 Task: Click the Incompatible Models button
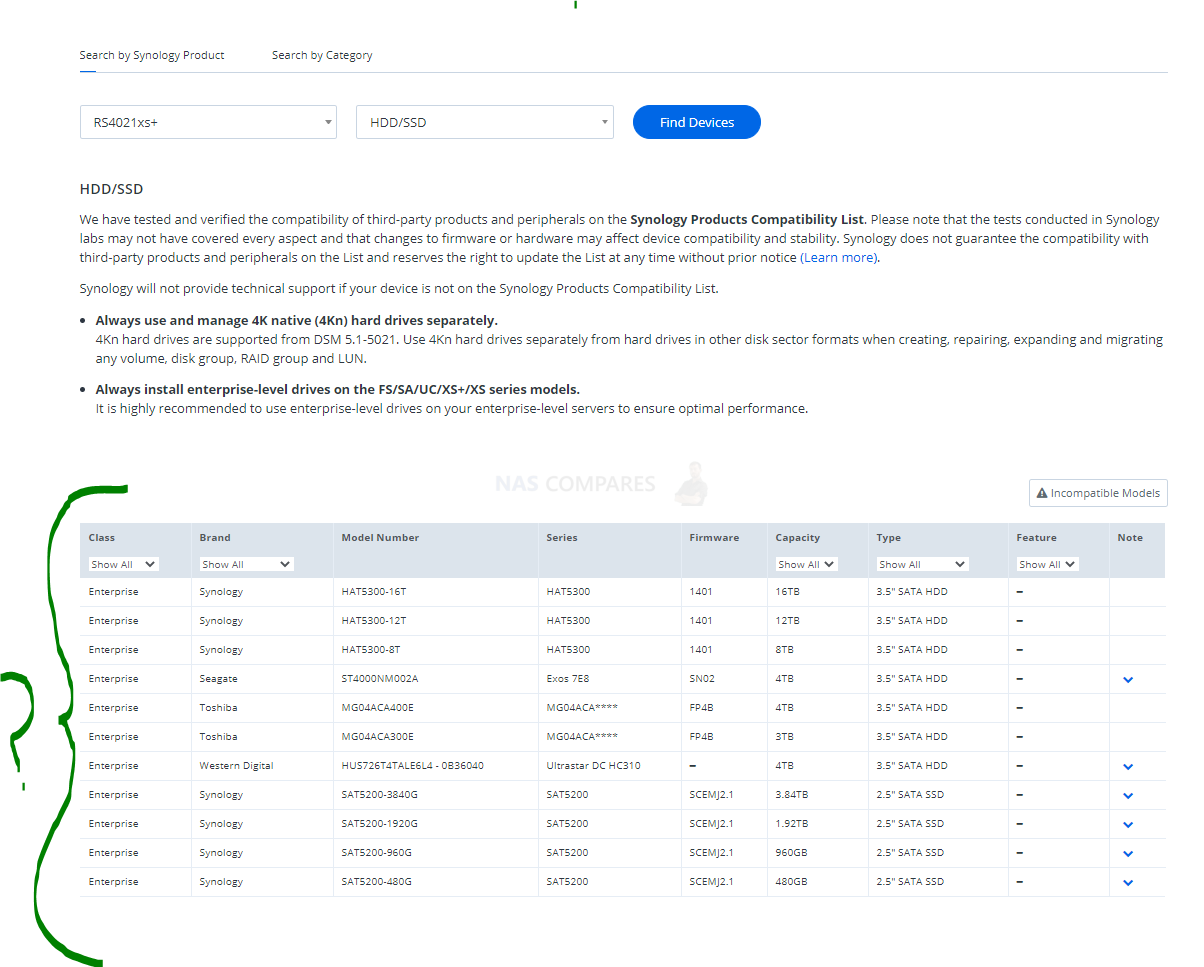pos(1098,493)
